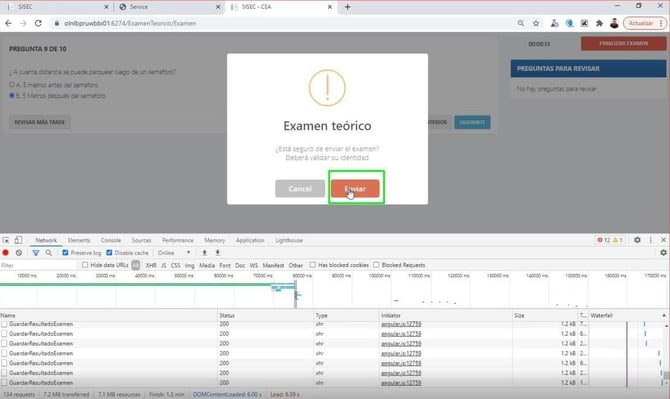This screenshot has width=670, height=399.
Task: Uncheck the Disable cache checkbox
Action: [109, 252]
